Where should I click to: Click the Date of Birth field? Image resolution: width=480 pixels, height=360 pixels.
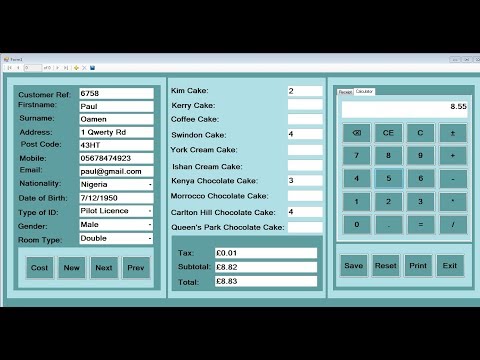116,198
